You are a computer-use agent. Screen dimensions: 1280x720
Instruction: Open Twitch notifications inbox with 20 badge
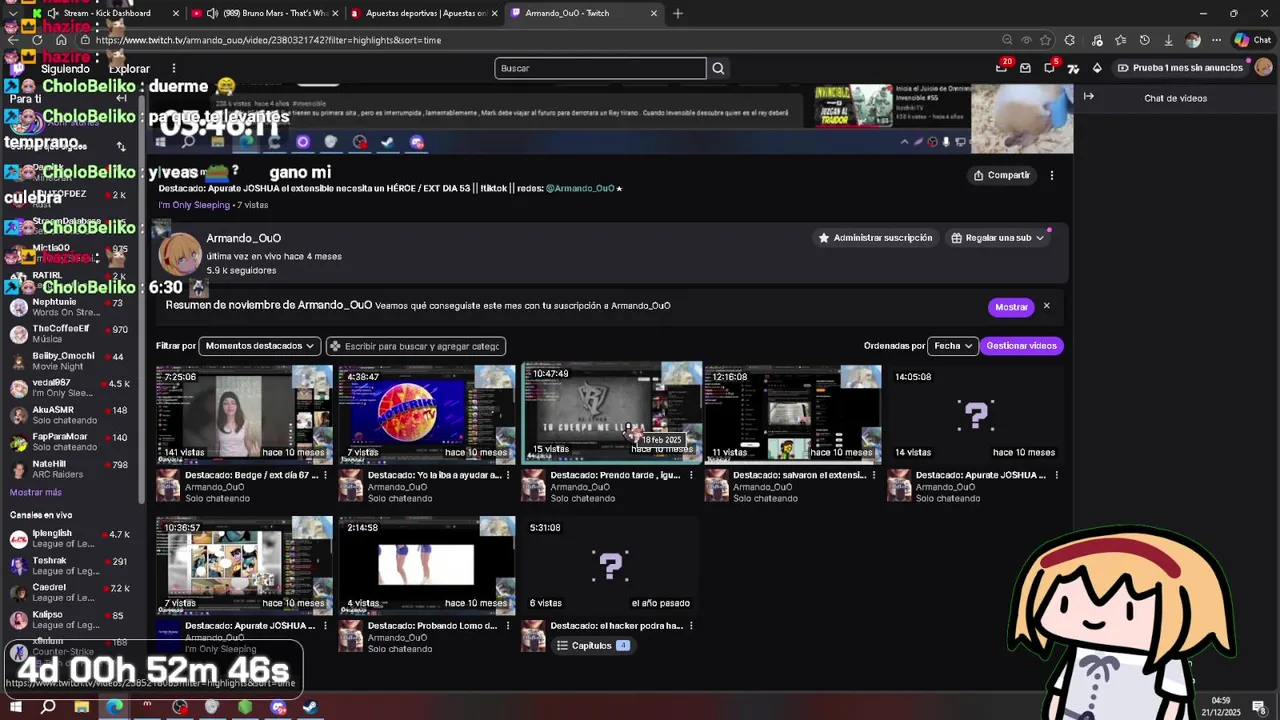[x=1002, y=67]
